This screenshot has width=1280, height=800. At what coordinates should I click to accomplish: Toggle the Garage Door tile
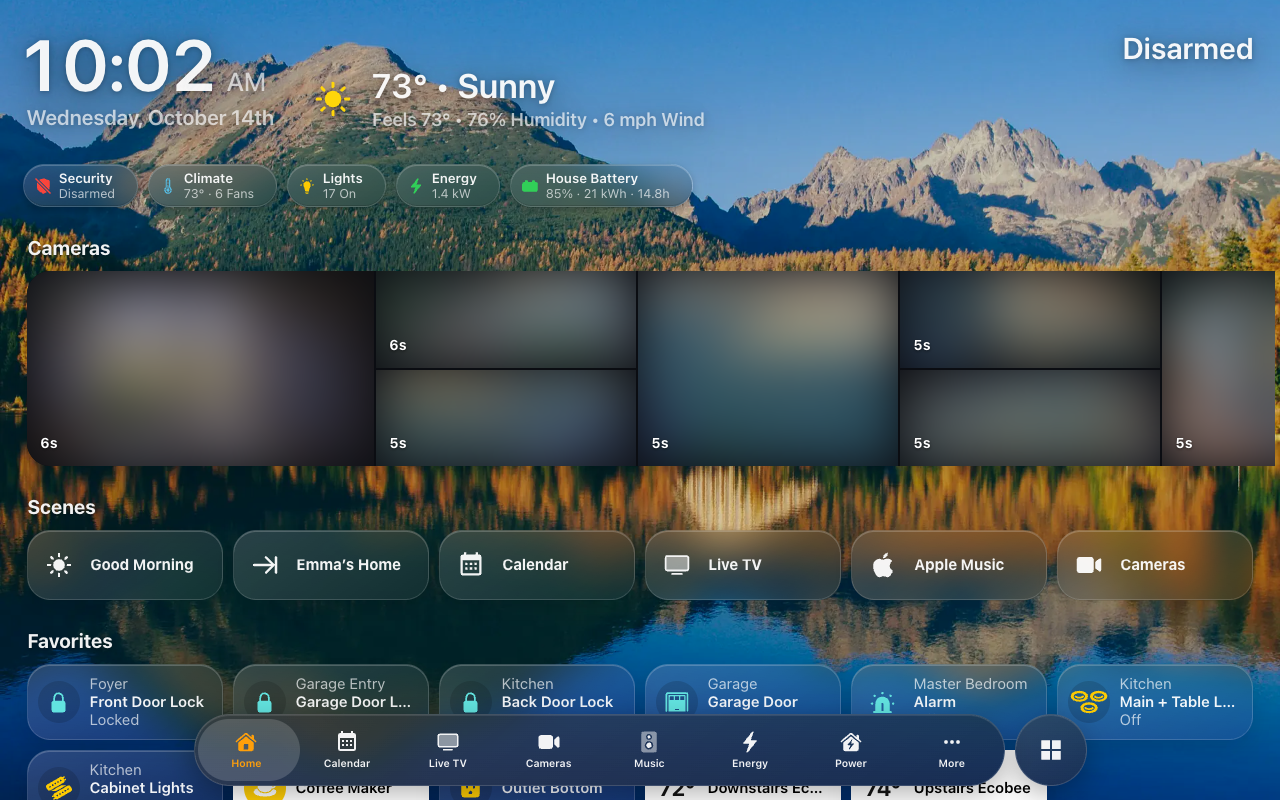pos(743,692)
